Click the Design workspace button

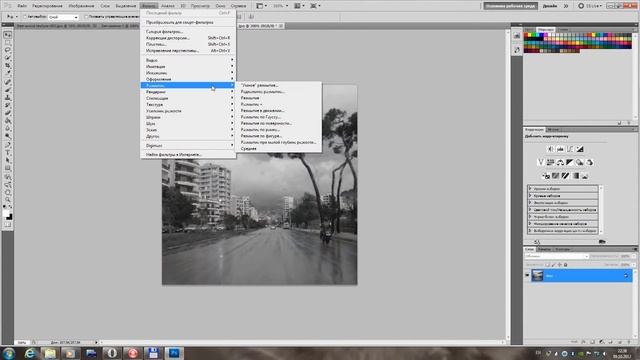550,6
